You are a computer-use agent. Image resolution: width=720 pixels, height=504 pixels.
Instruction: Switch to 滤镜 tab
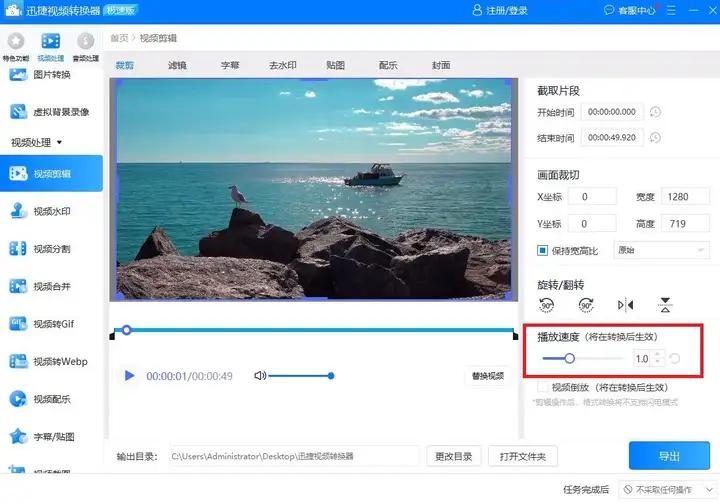point(177,65)
